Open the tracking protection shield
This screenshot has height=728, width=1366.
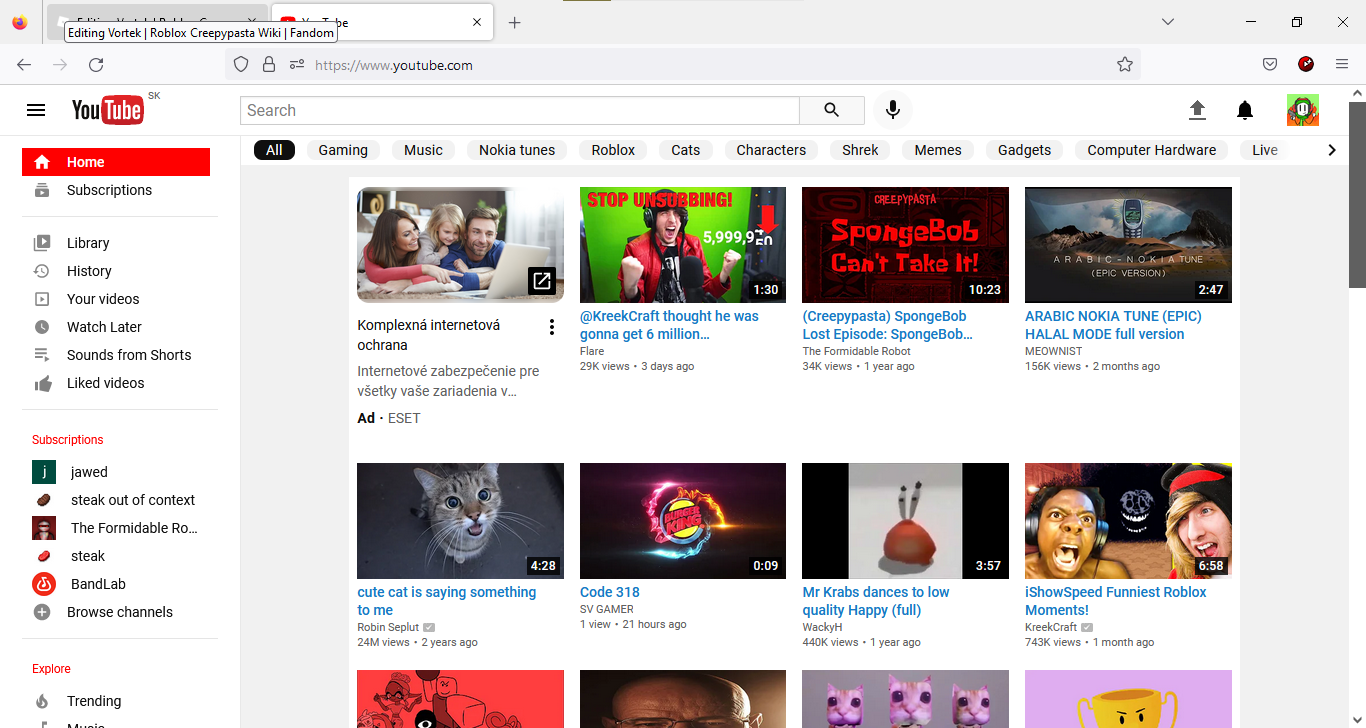(x=240, y=65)
